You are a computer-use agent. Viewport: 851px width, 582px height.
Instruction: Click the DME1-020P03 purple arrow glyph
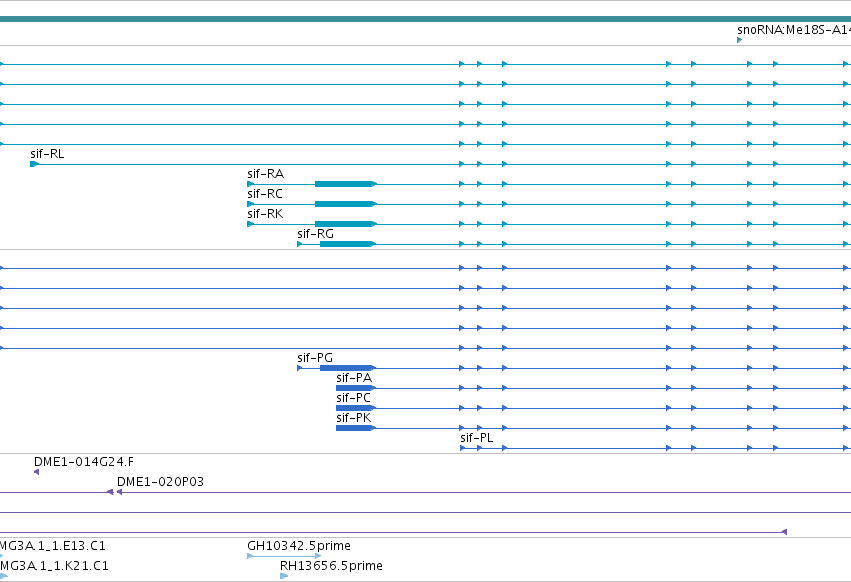point(119,492)
